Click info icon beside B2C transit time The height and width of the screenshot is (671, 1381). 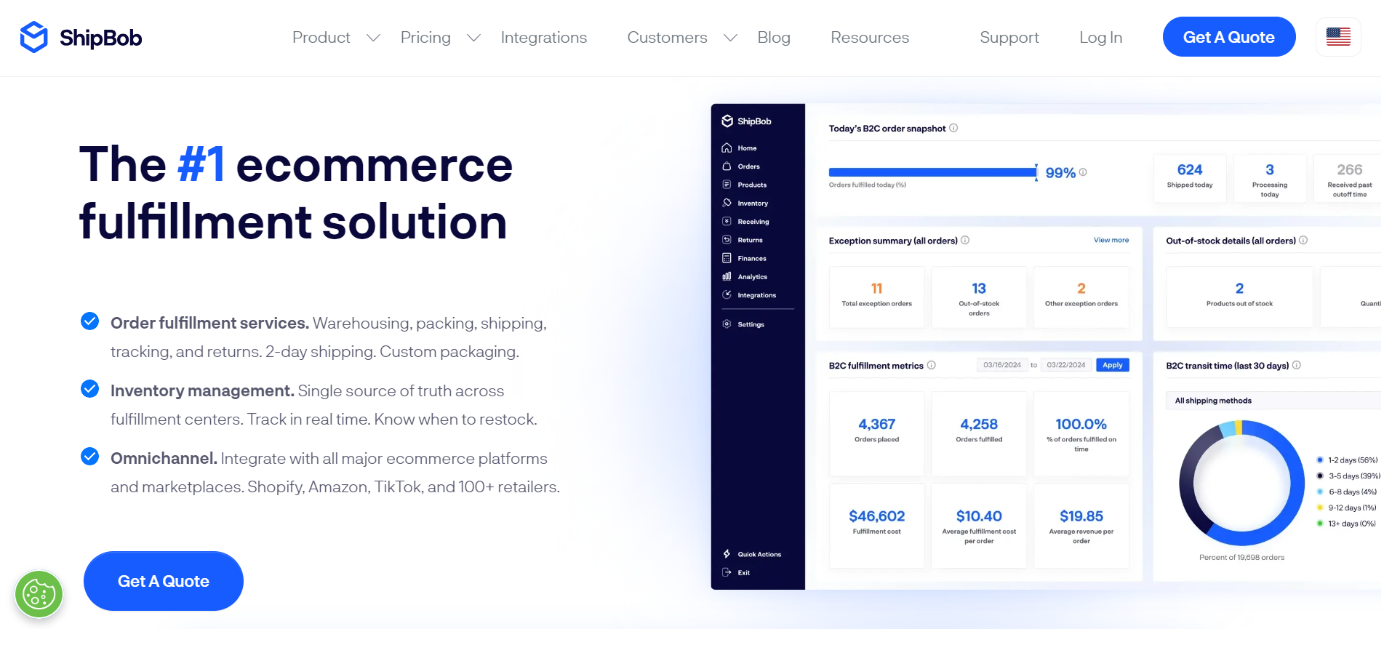pyautogui.click(x=1296, y=365)
